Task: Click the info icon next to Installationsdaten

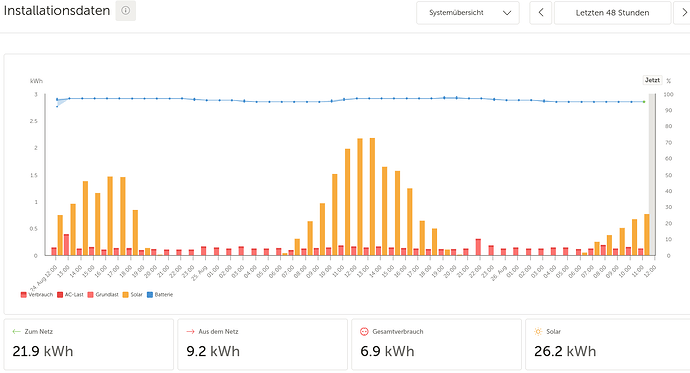Action: coord(125,11)
